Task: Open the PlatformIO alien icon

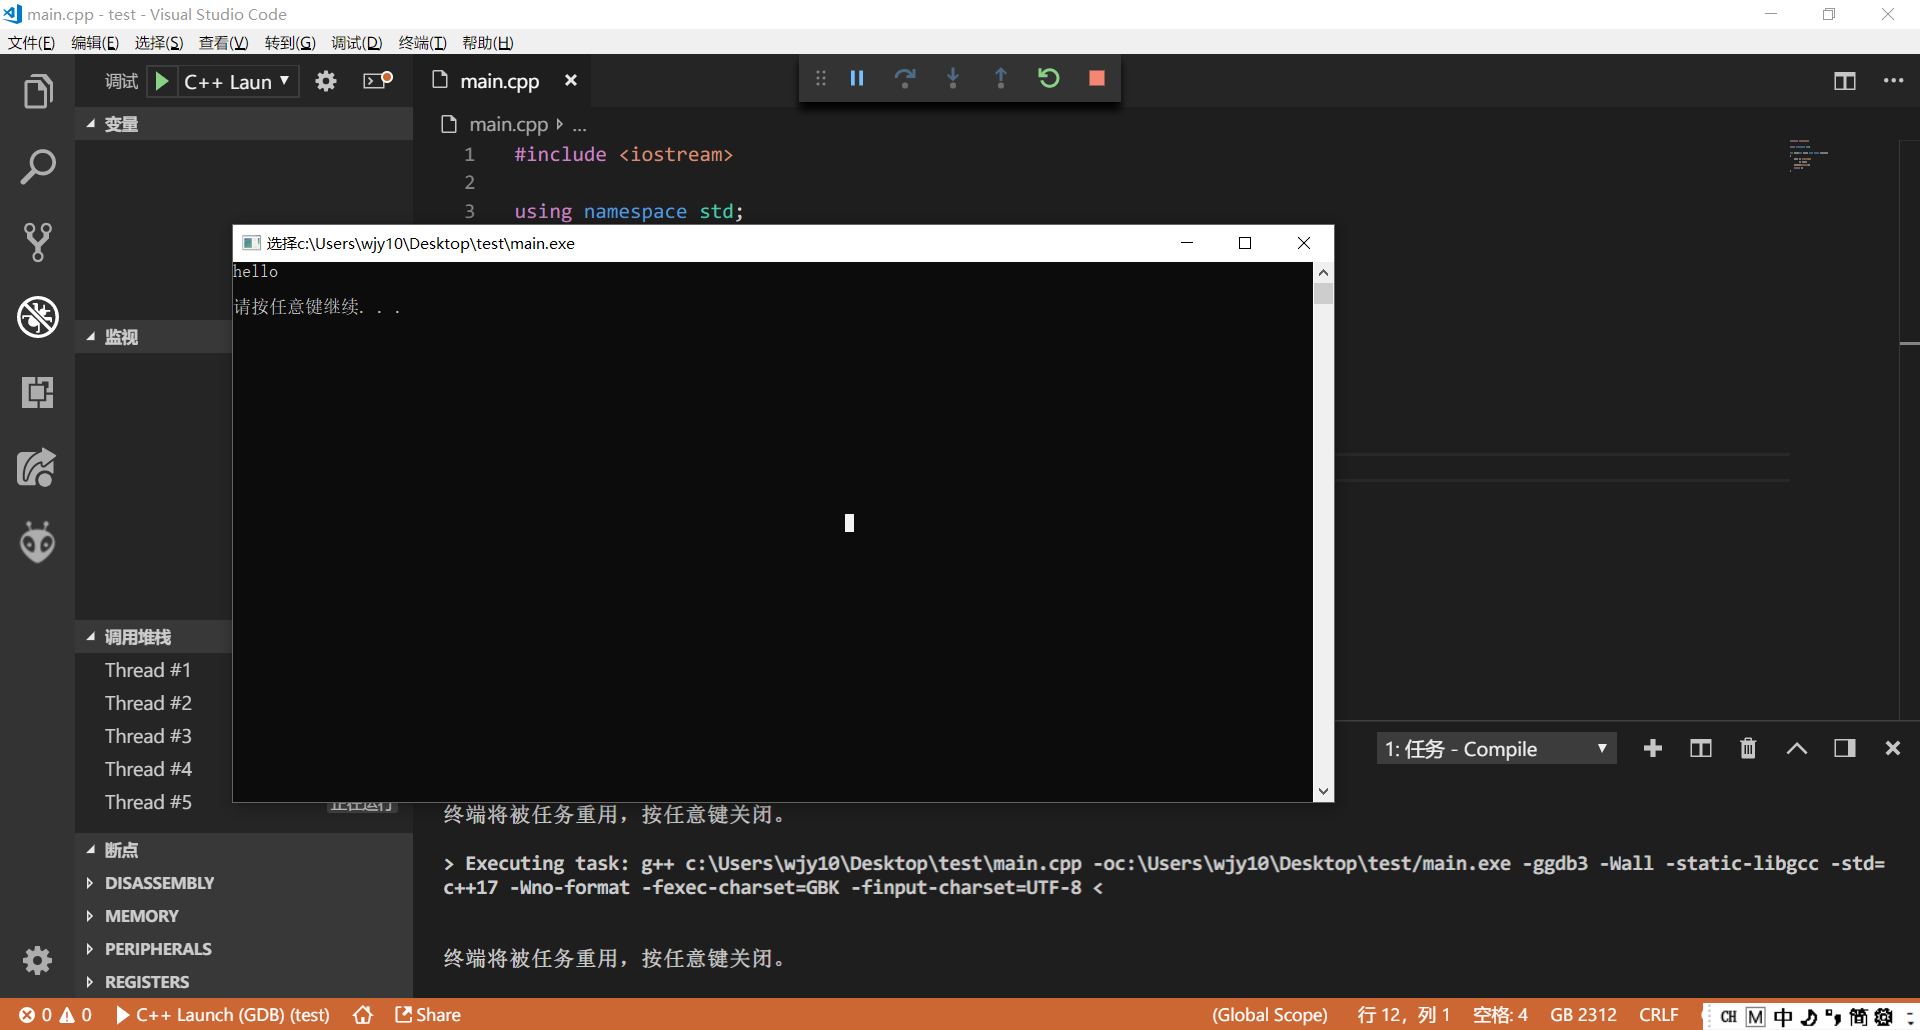Action: 38,542
